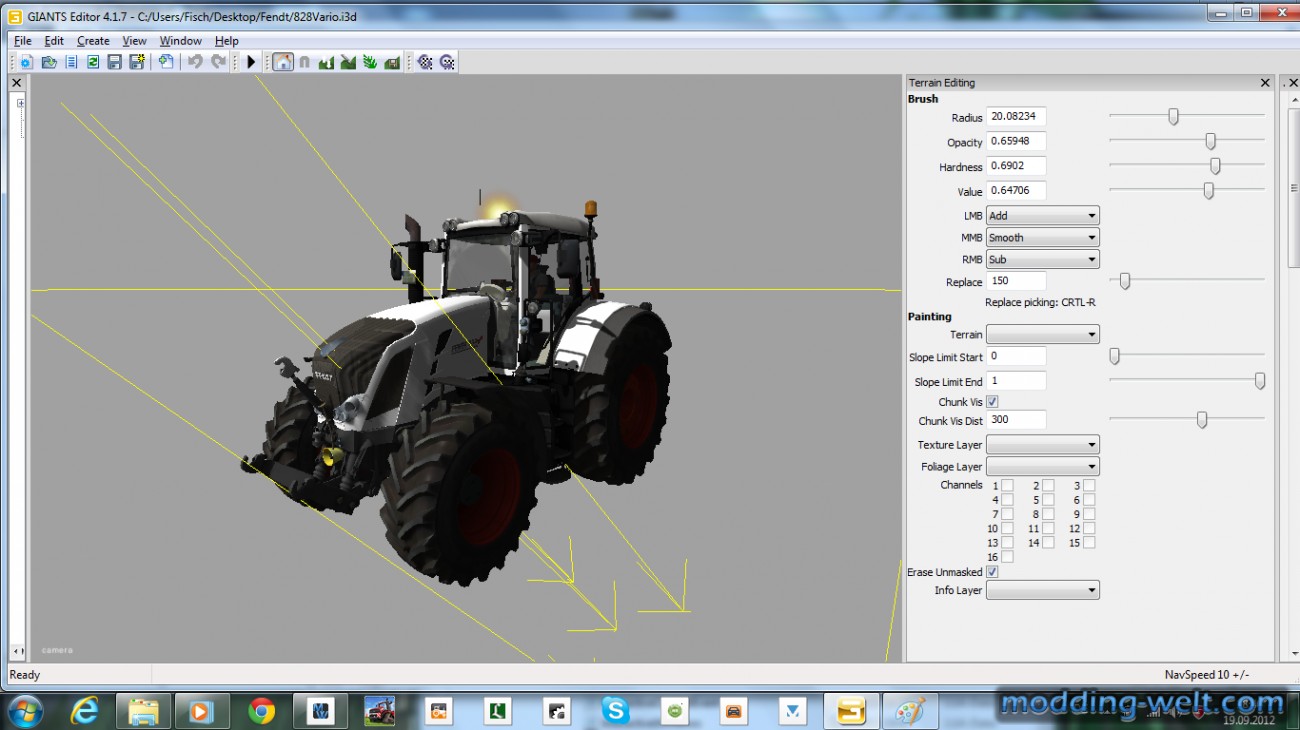Open Google Chrome from taskbar
The image size is (1300, 730).
click(262, 711)
